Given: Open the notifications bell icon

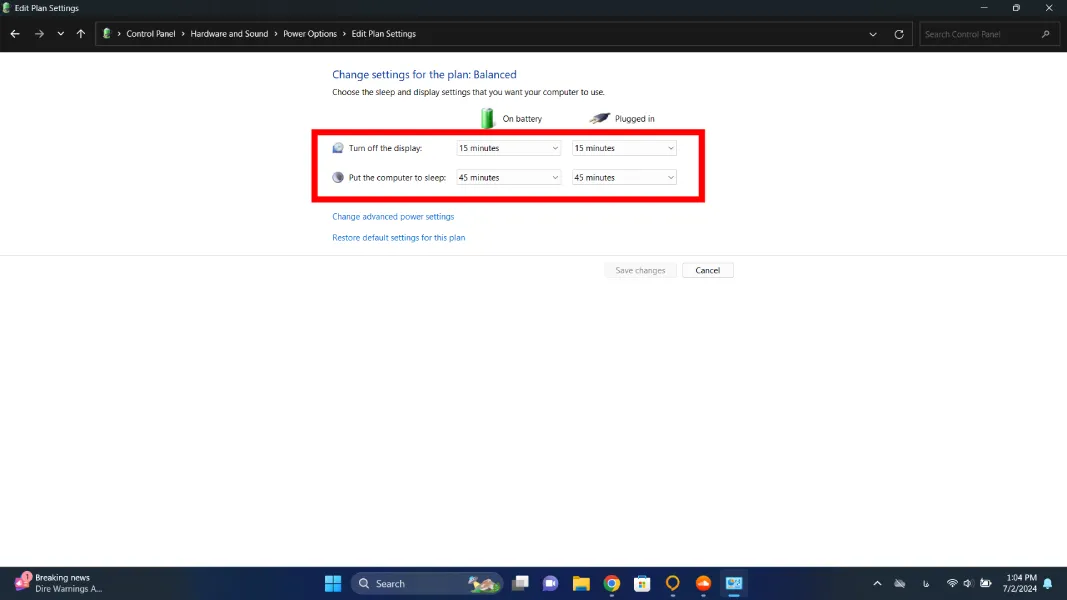Looking at the screenshot, I should (1046, 583).
